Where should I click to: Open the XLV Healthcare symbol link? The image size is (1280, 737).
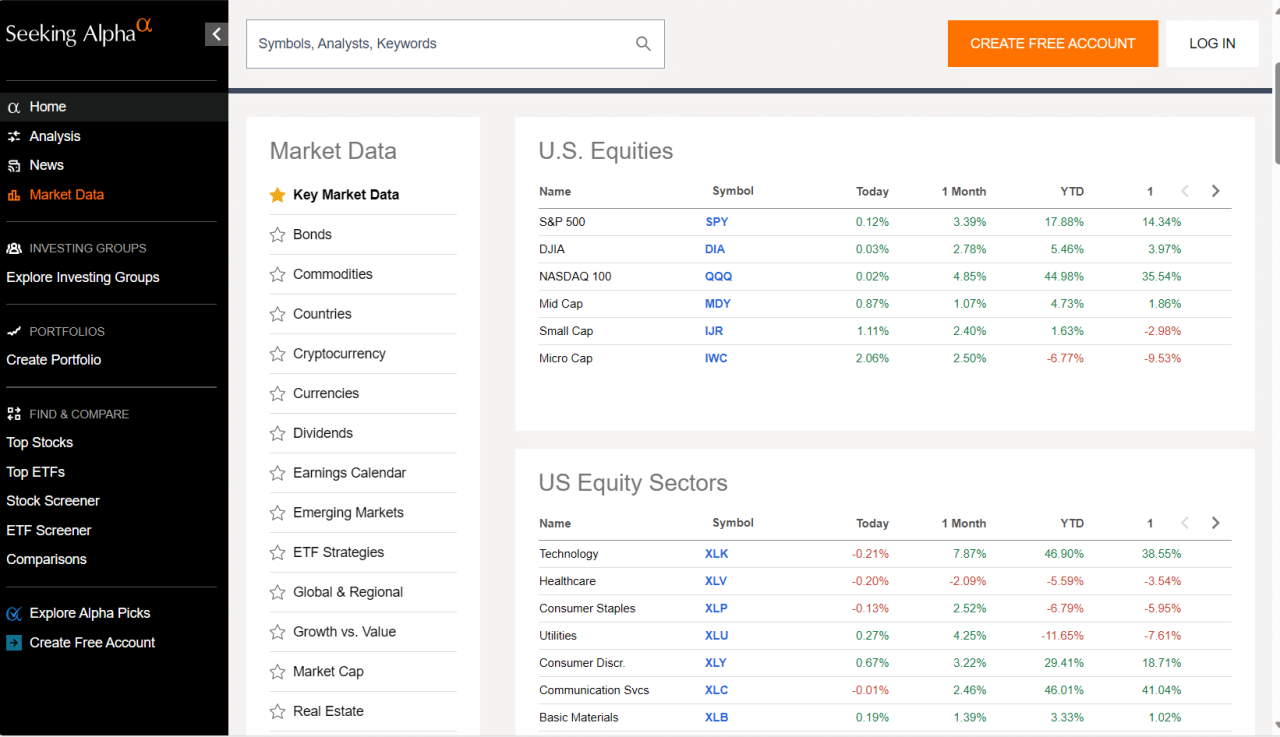point(716,581)
